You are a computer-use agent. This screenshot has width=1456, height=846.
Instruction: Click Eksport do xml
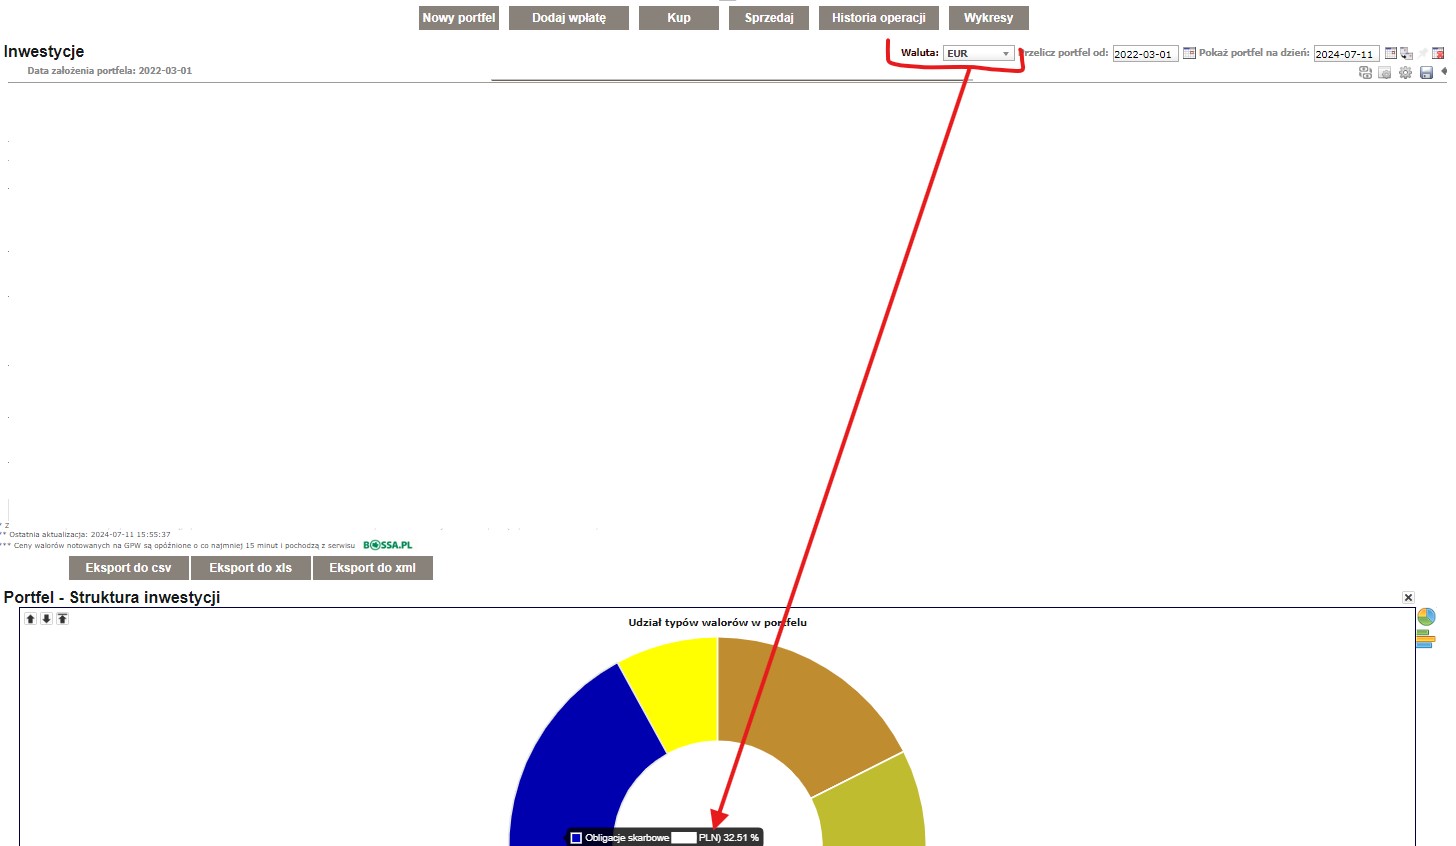pyautogui.click(x=372, y=568)
